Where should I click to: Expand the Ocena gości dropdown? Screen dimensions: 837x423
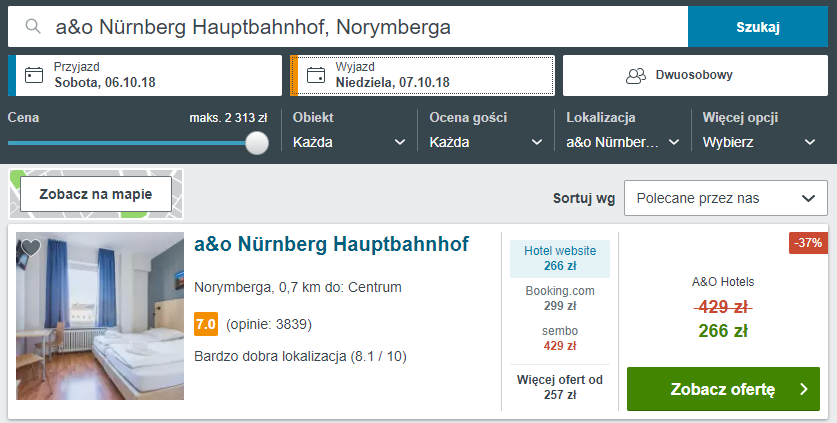coord(485,142)
